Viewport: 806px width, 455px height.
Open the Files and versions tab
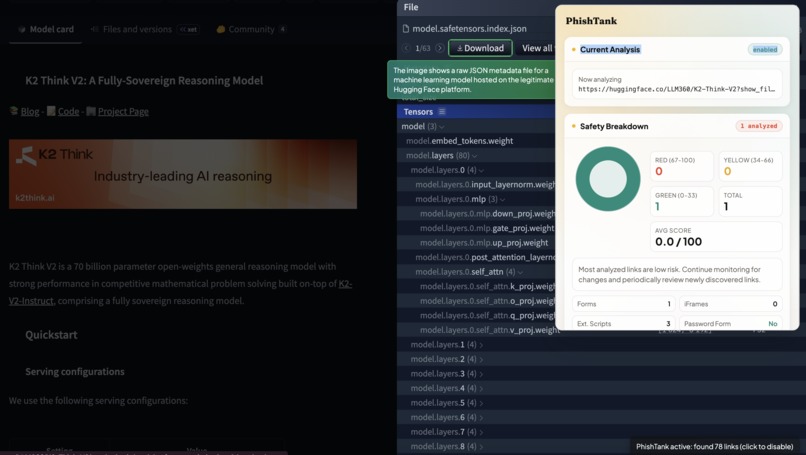coord(132,29)
